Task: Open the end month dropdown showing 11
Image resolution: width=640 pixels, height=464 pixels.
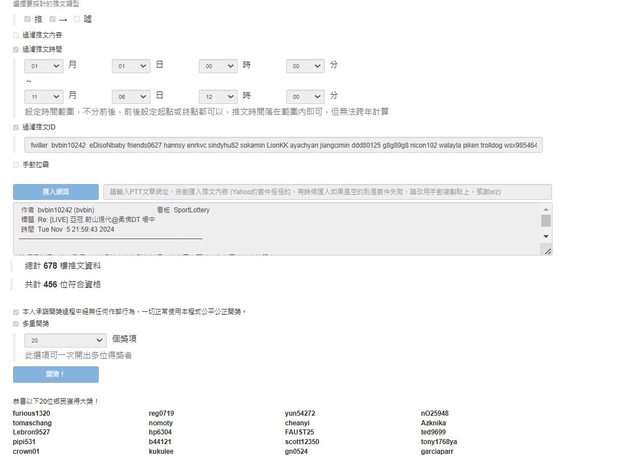Action: [x=43, y=95]
